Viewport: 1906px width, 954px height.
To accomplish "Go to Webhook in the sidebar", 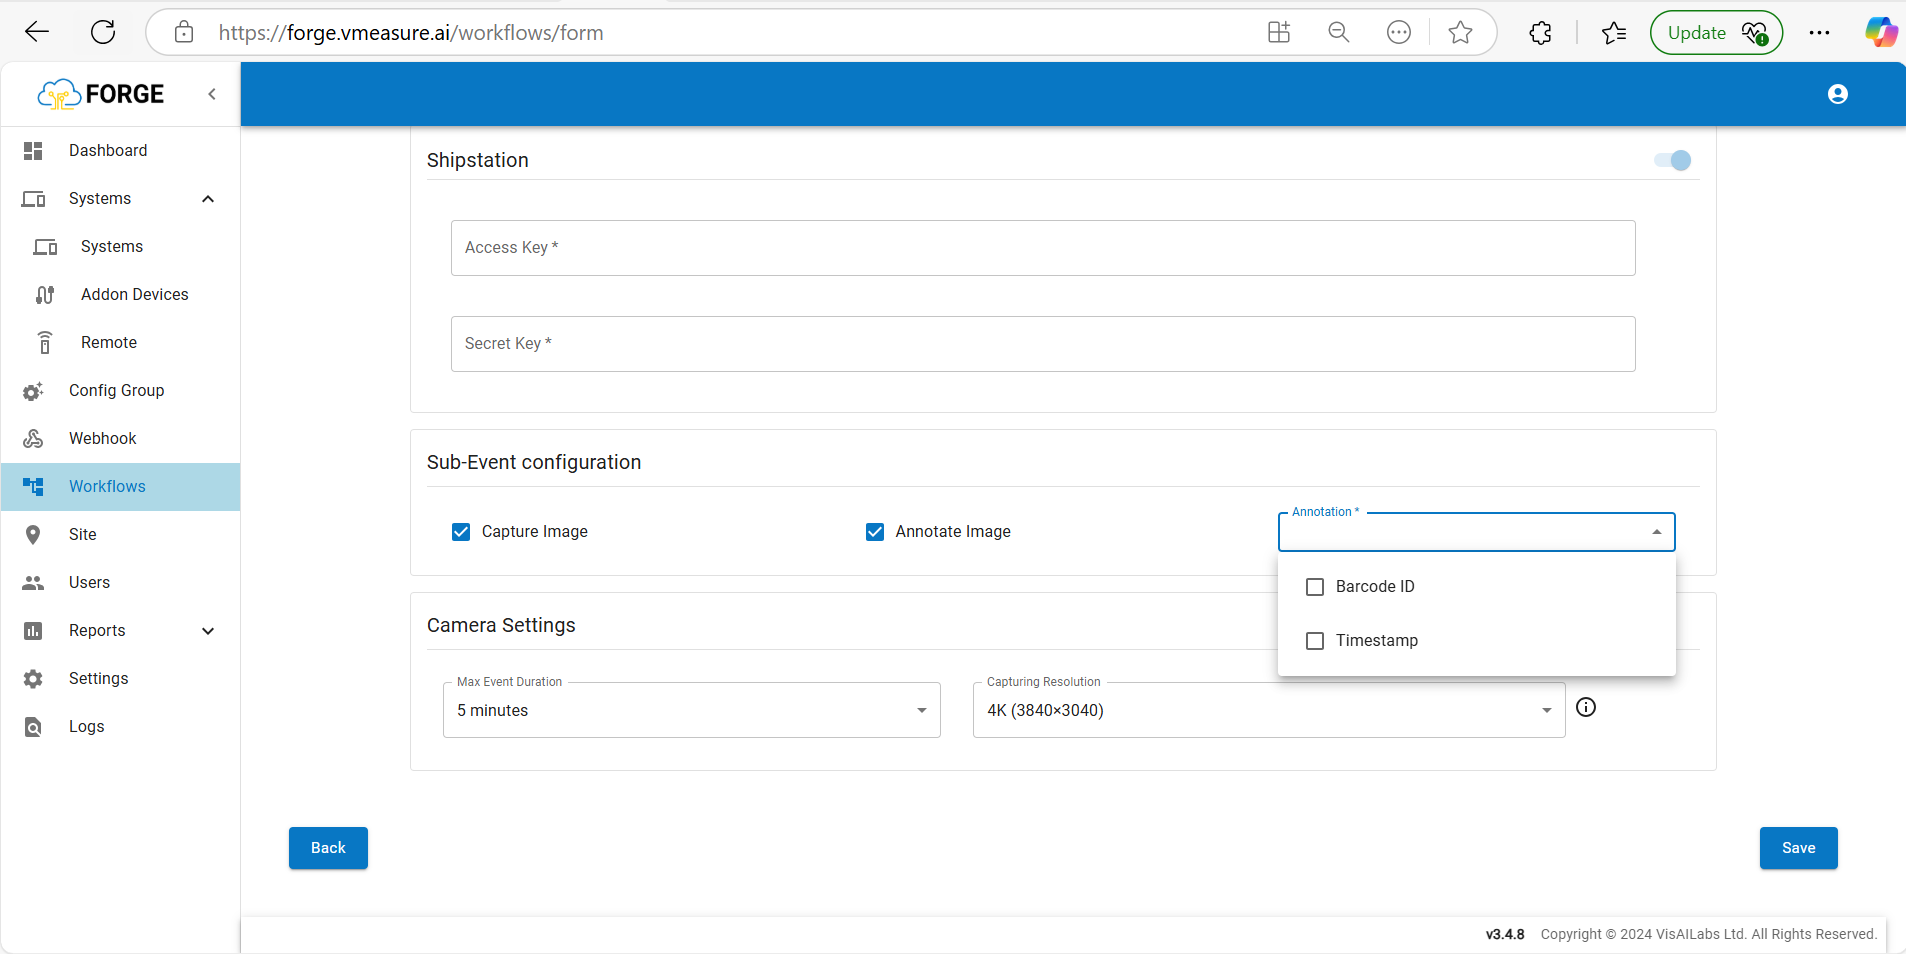I will (x=102, y=439).
